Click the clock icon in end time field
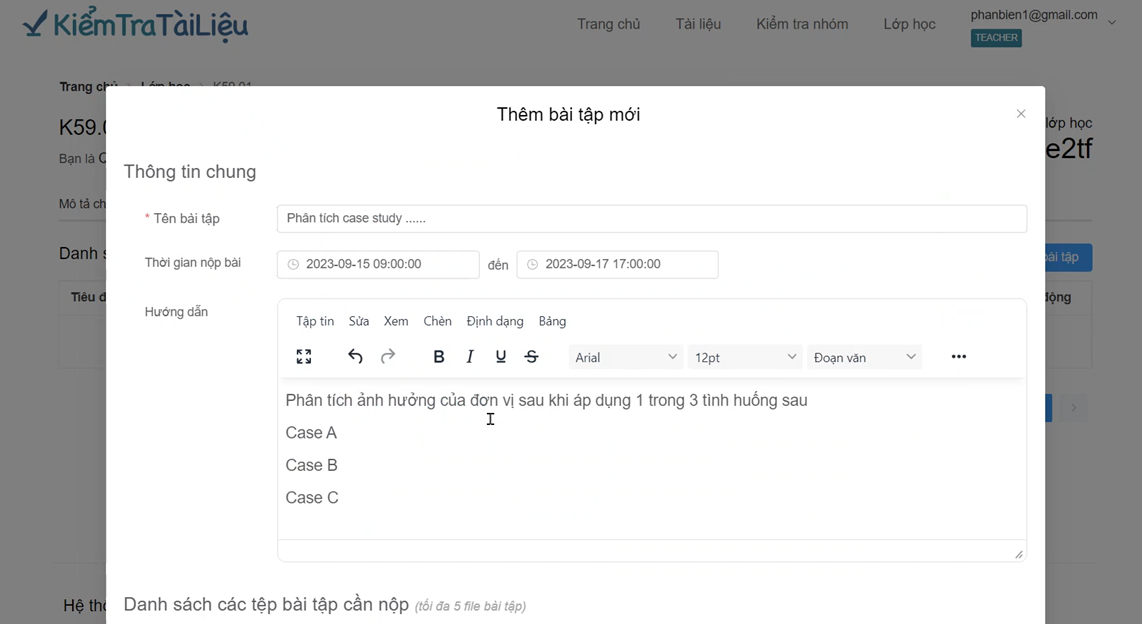 (x=532, y=264)
